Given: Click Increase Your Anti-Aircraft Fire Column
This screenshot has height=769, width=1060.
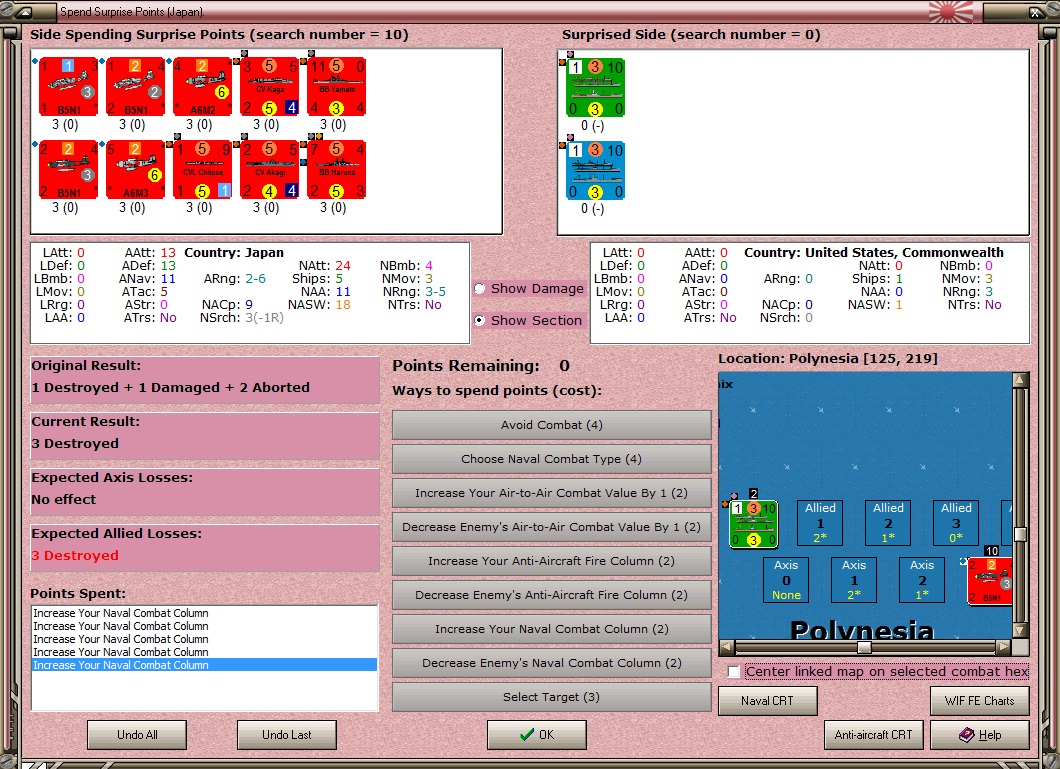Looking at the screenshot, I should pos(552,561).
